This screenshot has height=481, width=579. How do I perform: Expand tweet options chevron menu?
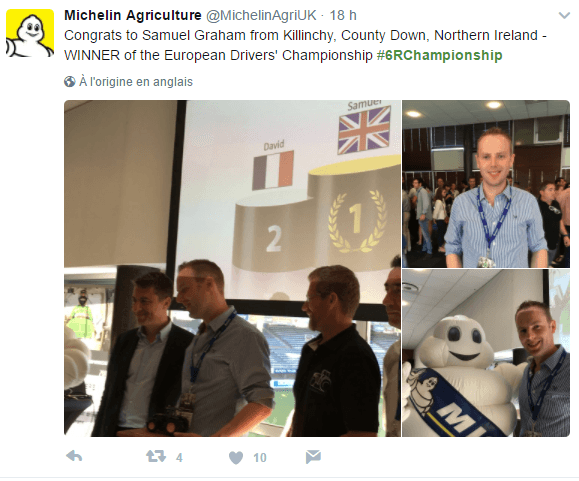[564, 16]
